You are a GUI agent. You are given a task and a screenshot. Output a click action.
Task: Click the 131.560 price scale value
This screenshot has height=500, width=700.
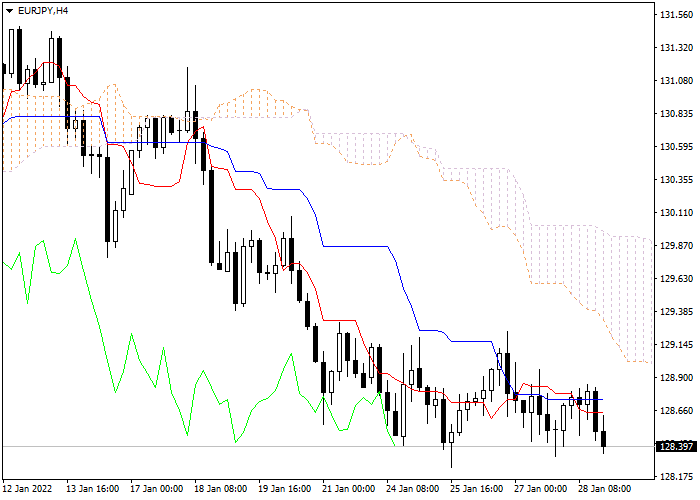[676, 15]
